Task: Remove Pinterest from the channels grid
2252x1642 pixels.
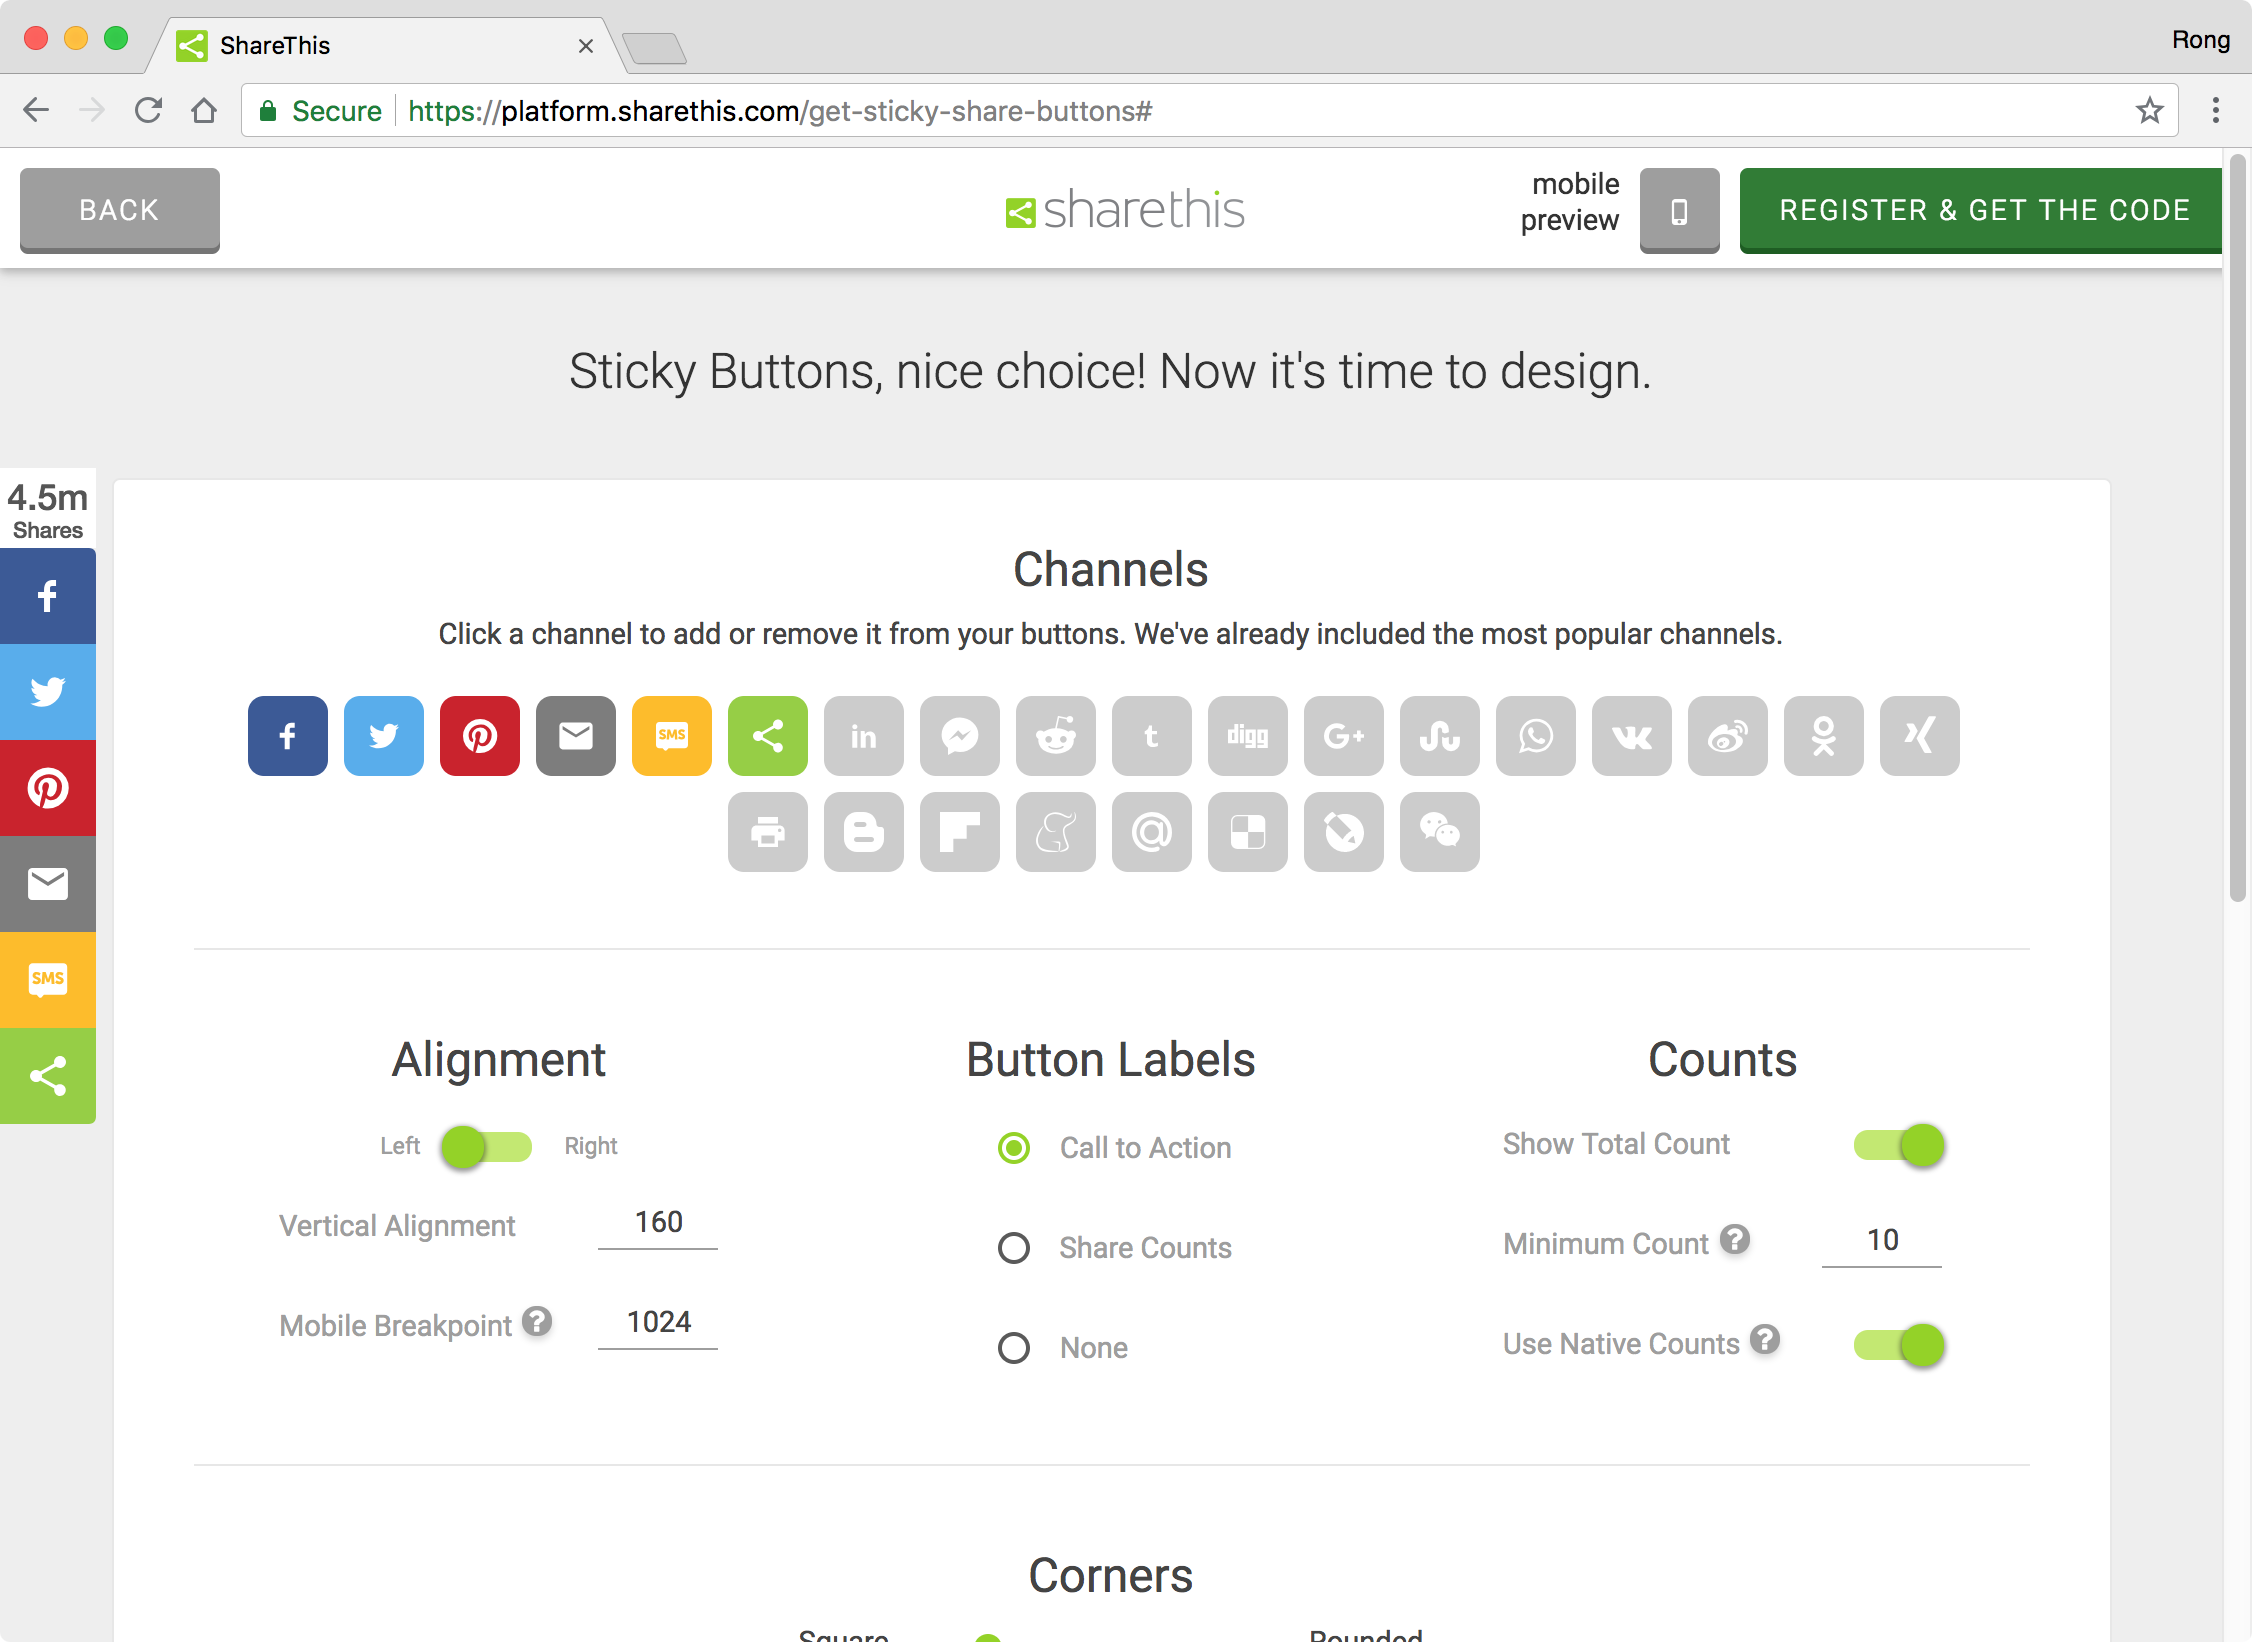Action: (480, 736)
